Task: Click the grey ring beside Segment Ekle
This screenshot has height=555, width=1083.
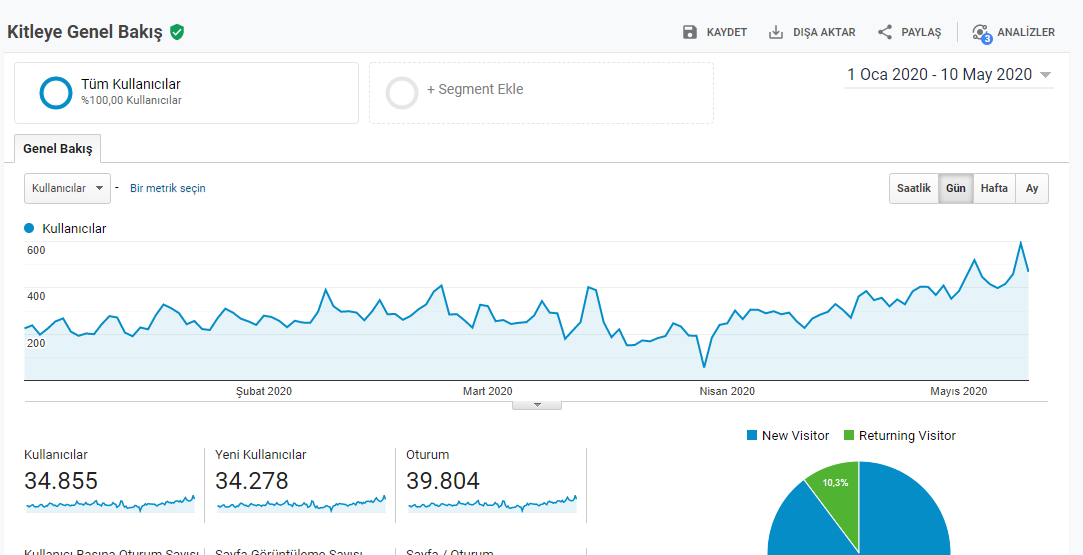Action: pos(402,93)
